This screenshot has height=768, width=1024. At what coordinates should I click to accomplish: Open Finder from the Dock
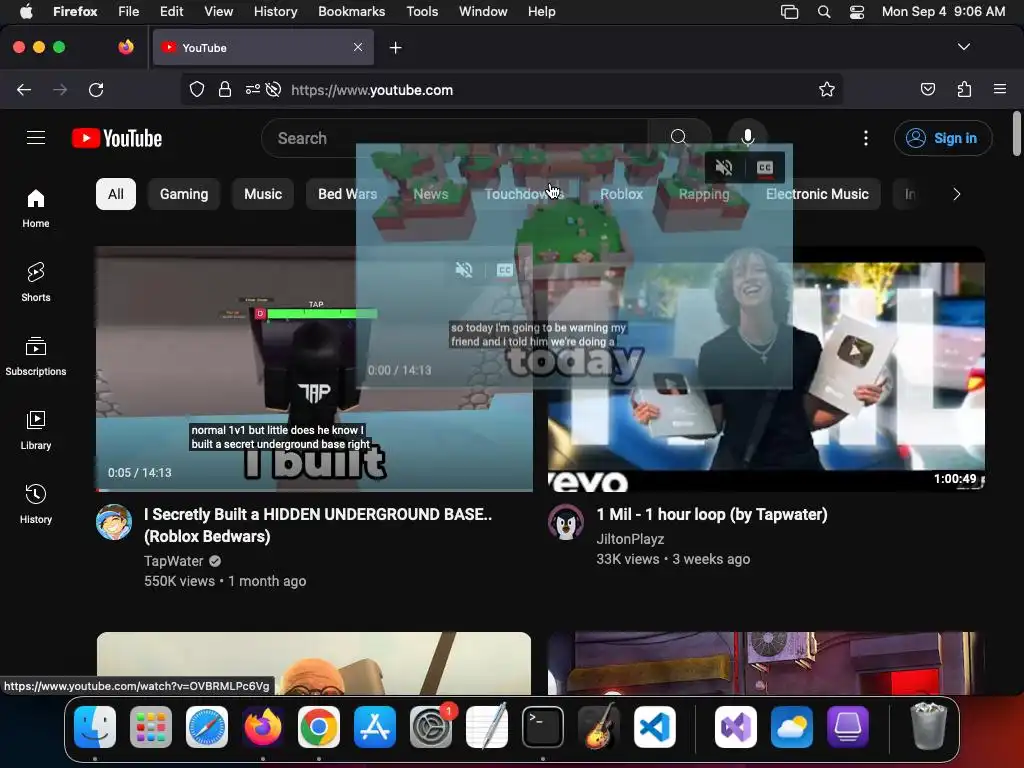point(95,727)
